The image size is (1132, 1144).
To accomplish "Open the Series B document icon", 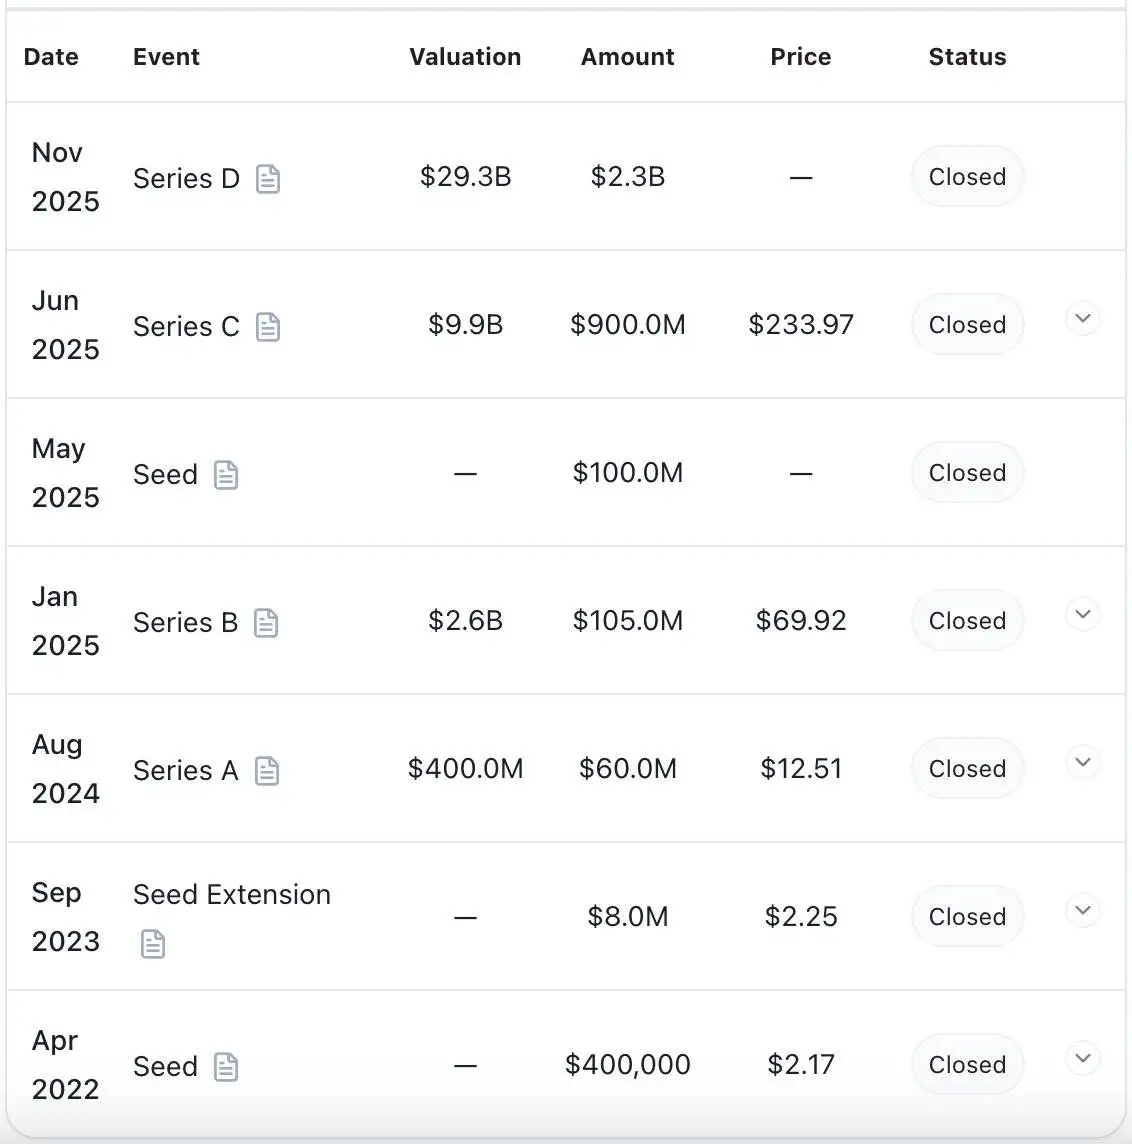I will tap(266, 623).
